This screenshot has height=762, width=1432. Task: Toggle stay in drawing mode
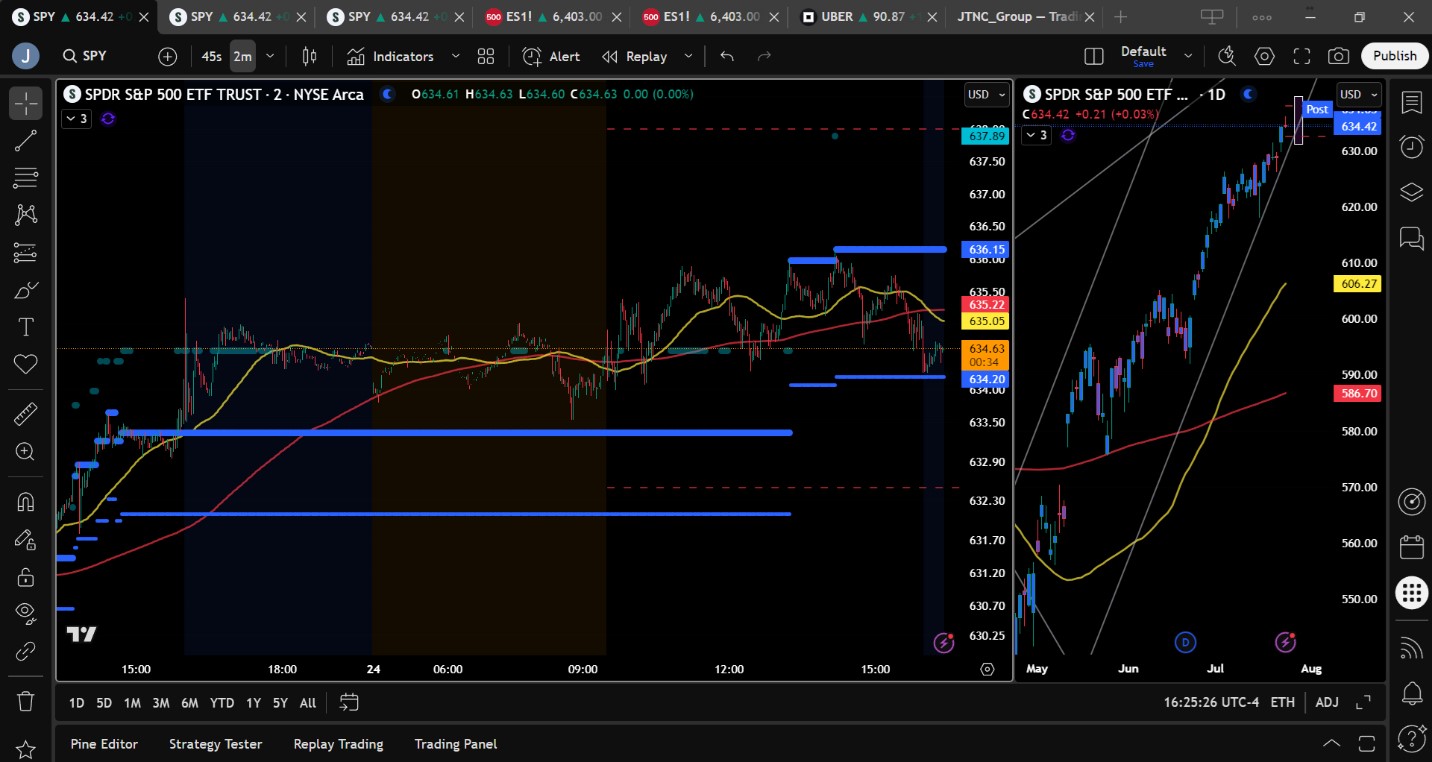[26, 540]
